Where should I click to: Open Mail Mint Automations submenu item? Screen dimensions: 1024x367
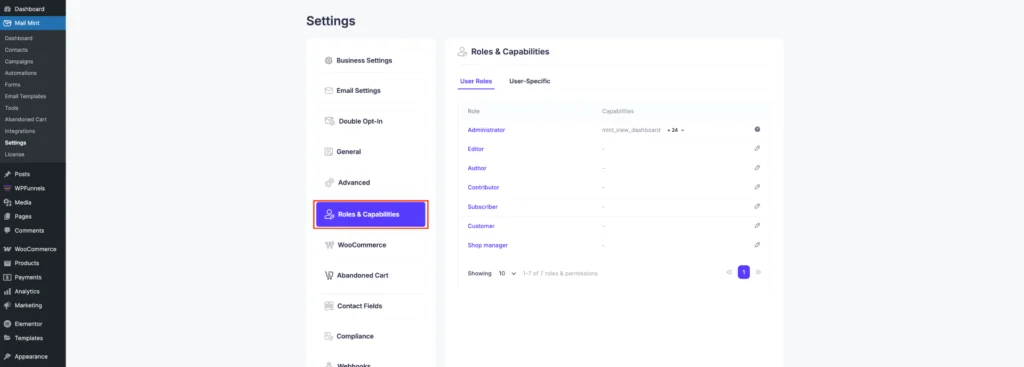click(x=21, y=73)
